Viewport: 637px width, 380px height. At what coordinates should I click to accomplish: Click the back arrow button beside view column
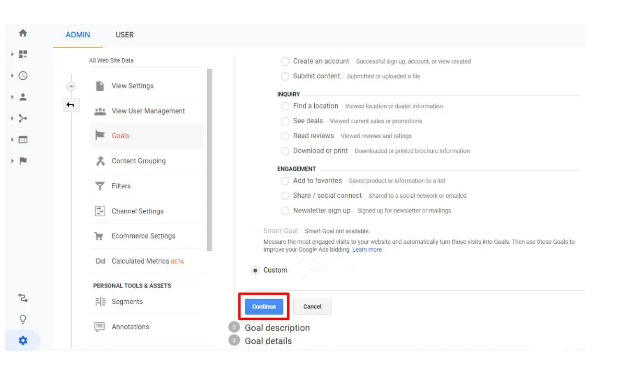[x=71, y=105]
